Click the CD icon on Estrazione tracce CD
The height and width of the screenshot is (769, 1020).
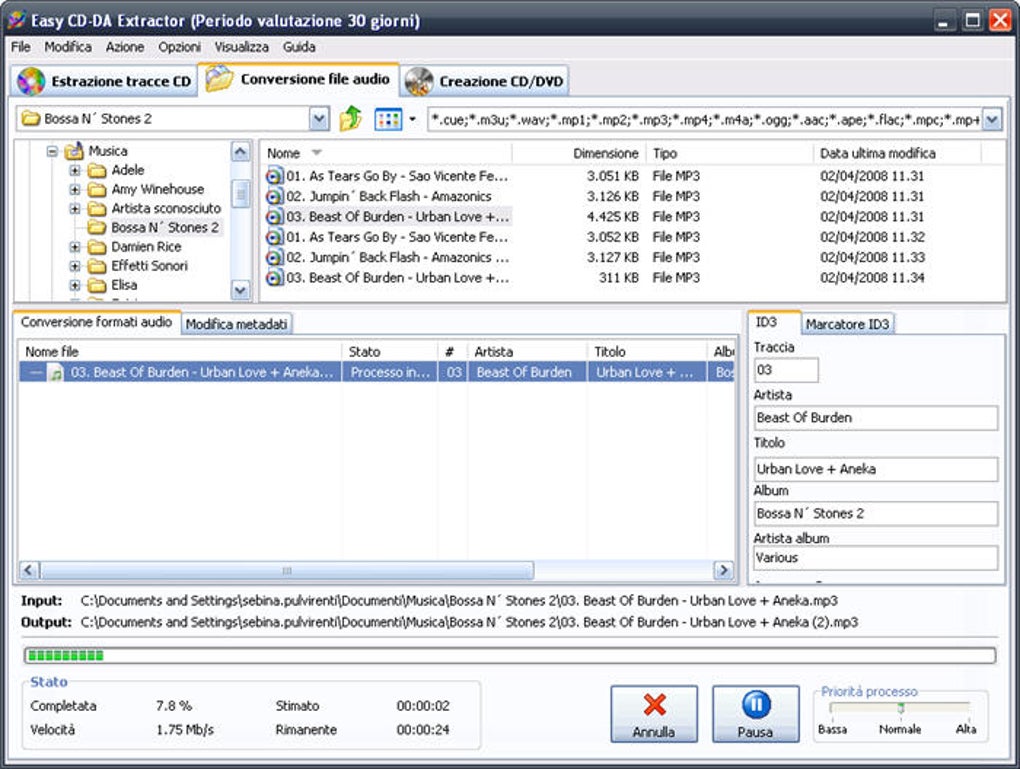click(31, 81)
